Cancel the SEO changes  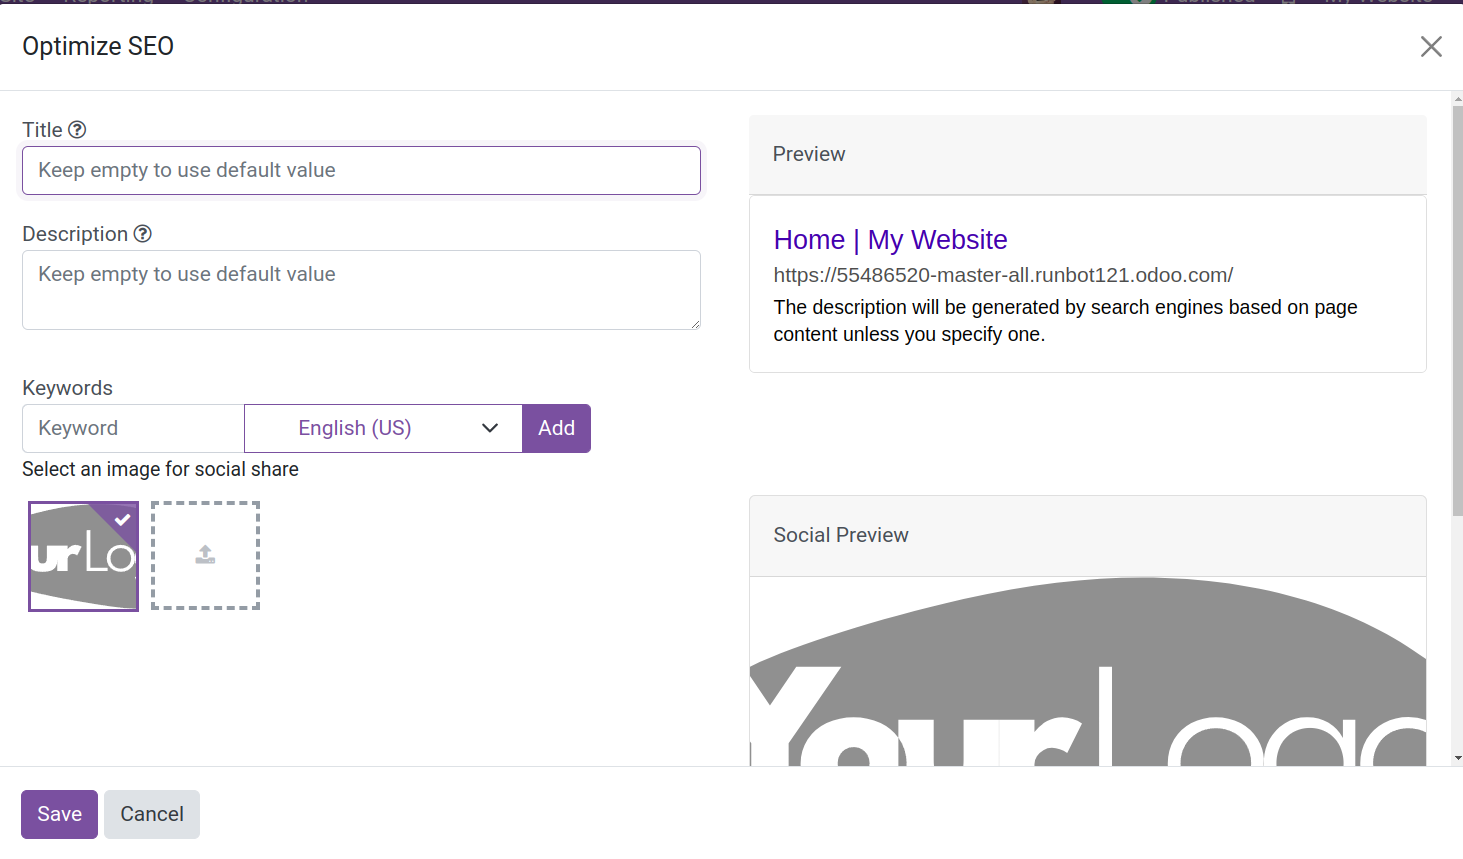coord(152,814)
